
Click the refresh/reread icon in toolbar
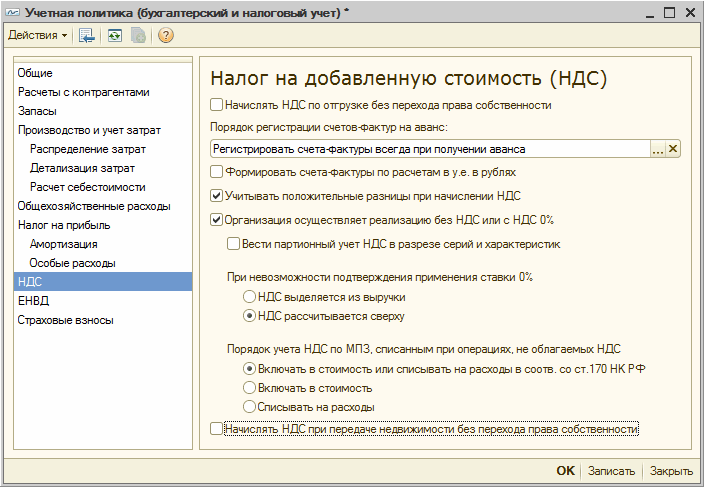(x=114, y=35)
